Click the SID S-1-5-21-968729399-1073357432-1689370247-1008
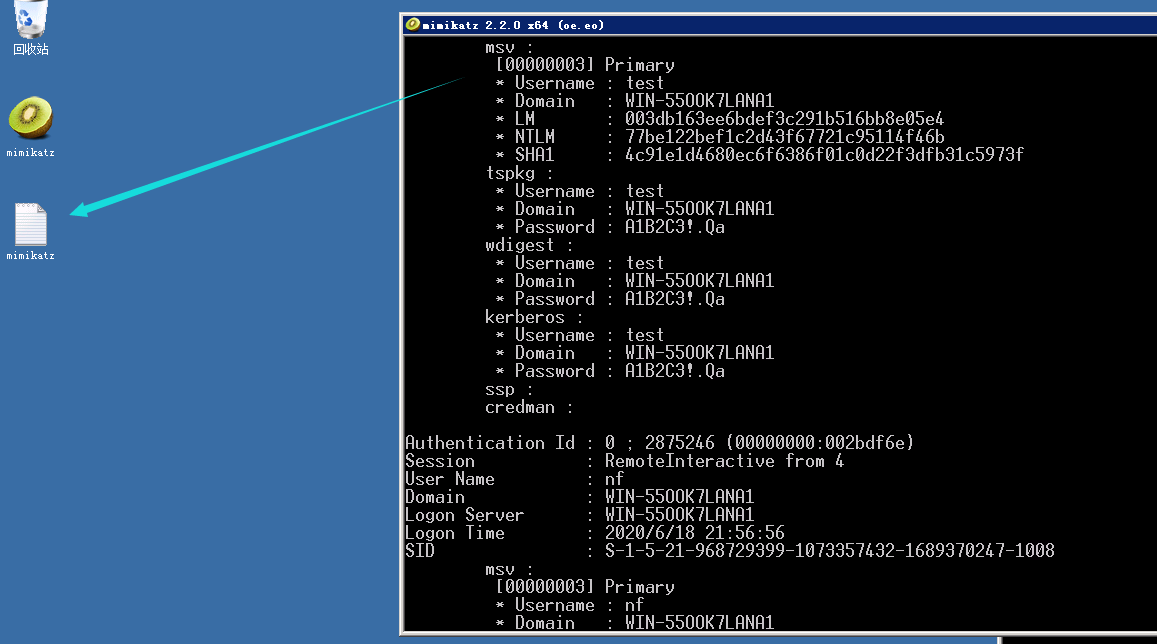This screenshot has width=1157, height=644. [x=829, y=551]
